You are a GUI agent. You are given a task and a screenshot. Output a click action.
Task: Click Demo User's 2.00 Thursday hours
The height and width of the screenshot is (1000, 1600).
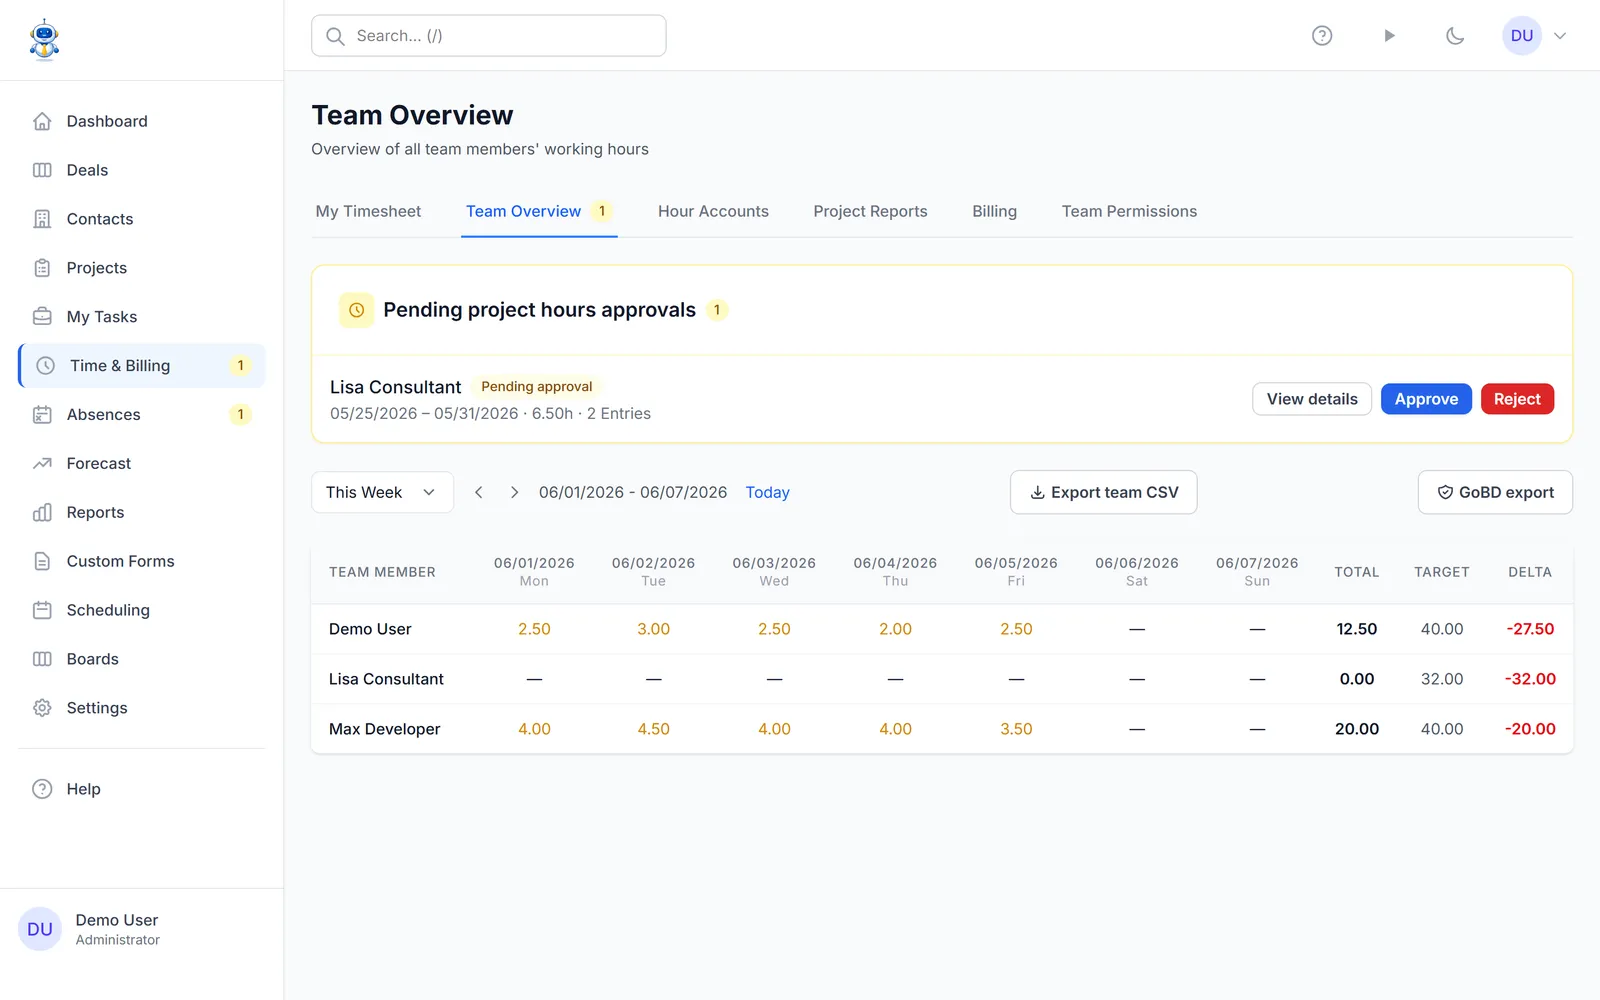click(895, 629)
